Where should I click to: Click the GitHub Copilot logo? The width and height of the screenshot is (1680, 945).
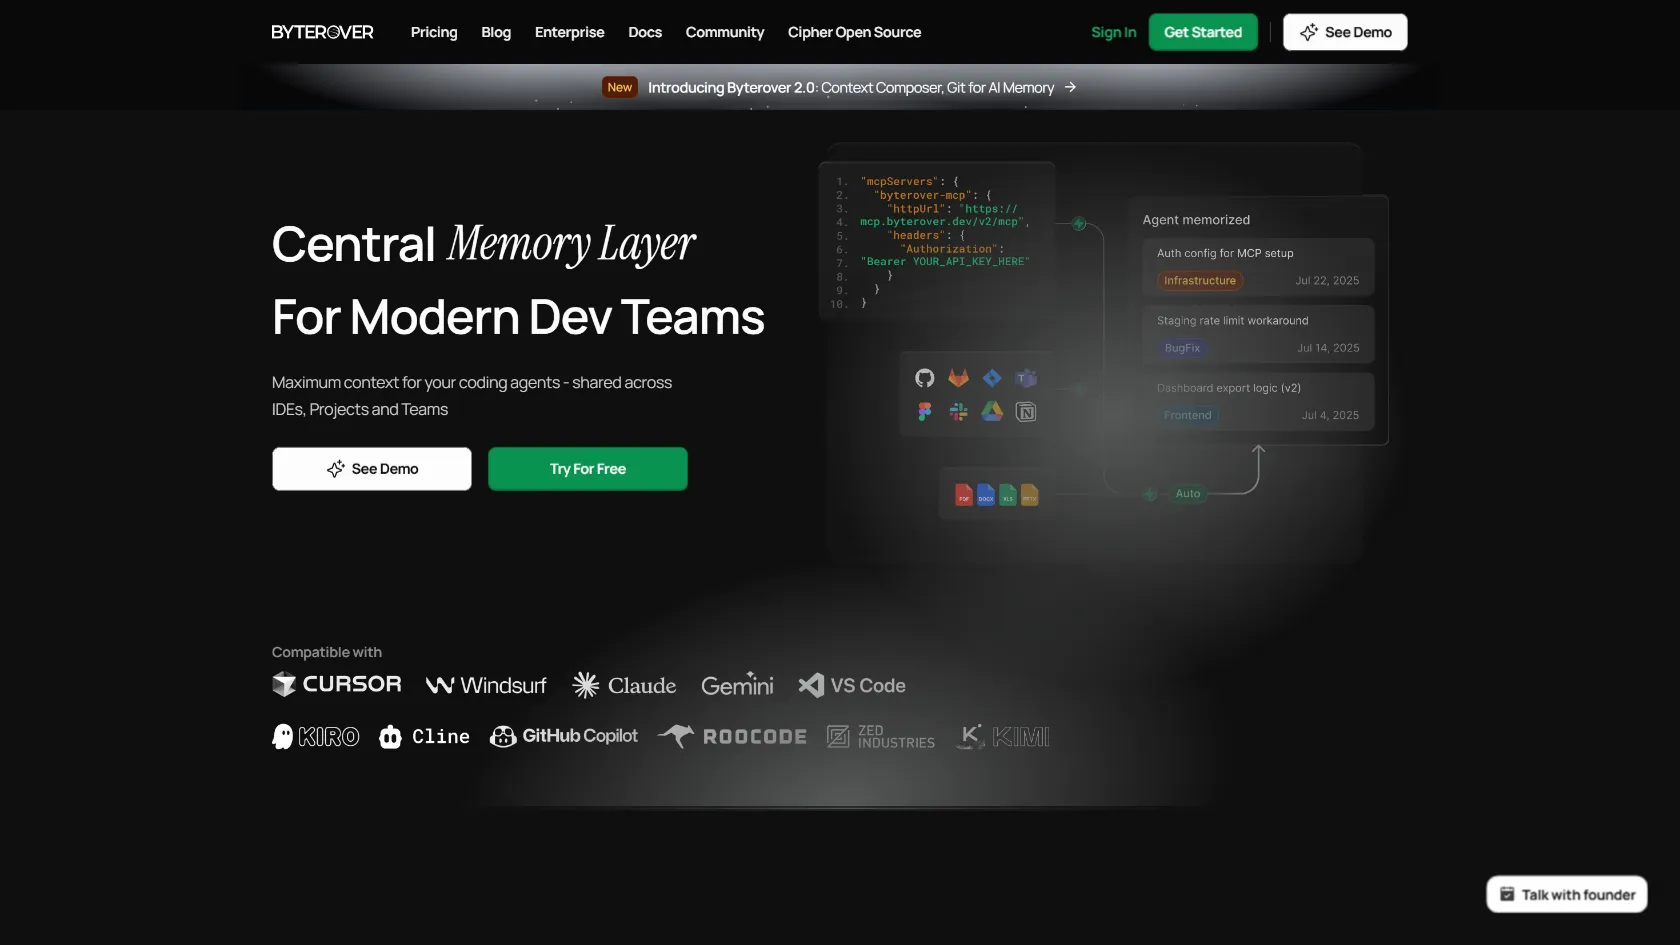coord(564,736)
